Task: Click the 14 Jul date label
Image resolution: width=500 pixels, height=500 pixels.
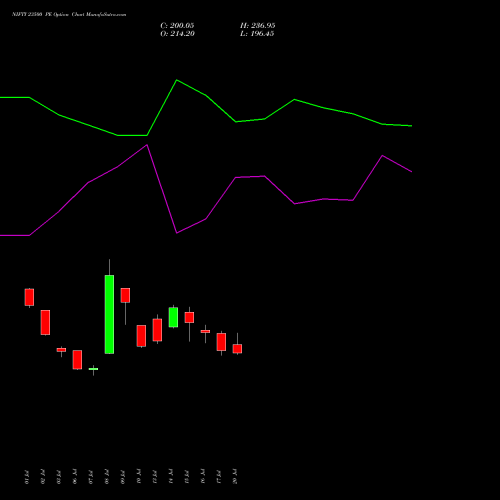Action: (171, 477)
